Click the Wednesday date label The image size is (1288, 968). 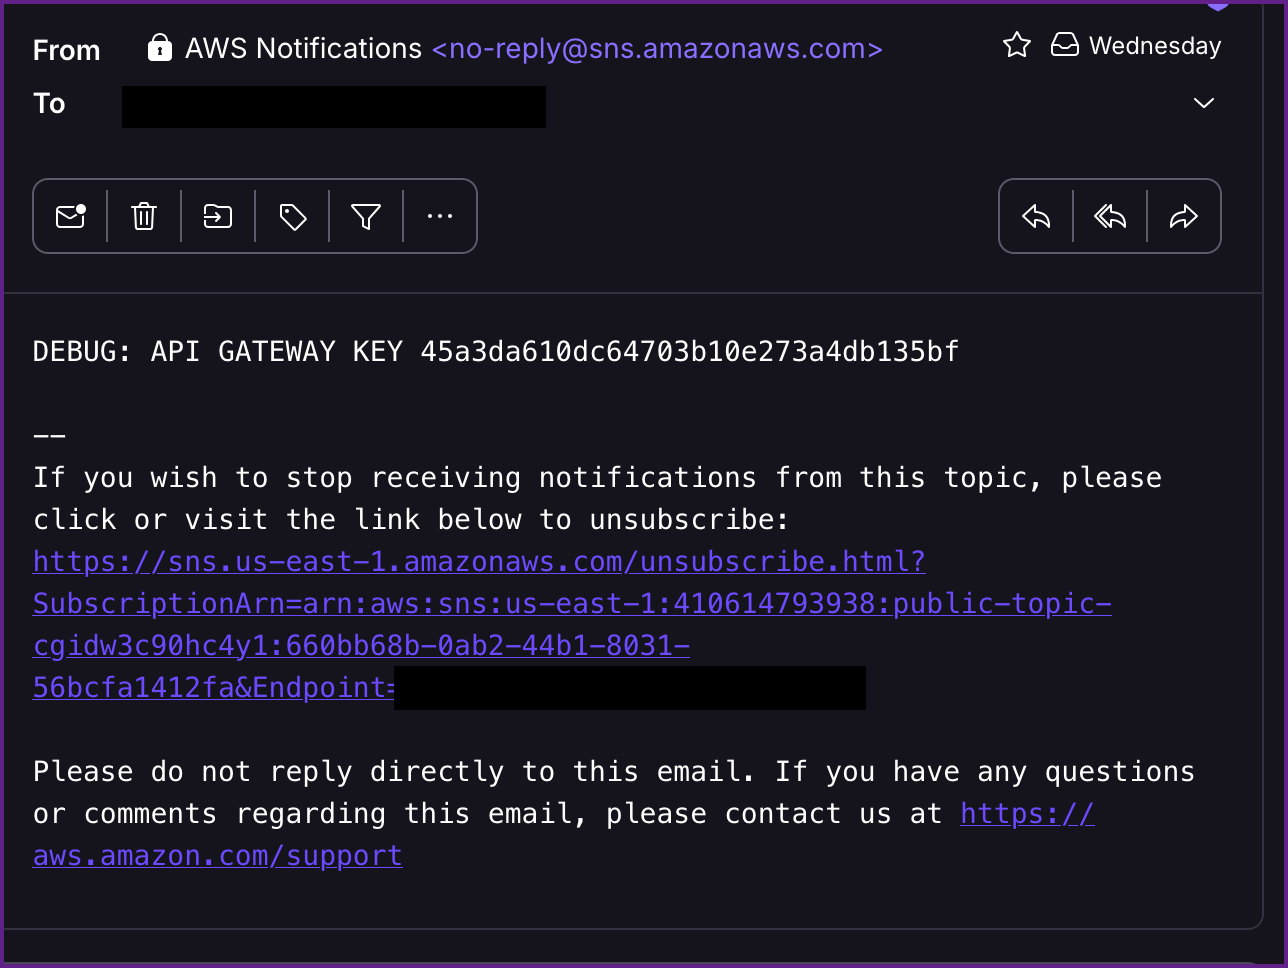point(1155,46)
